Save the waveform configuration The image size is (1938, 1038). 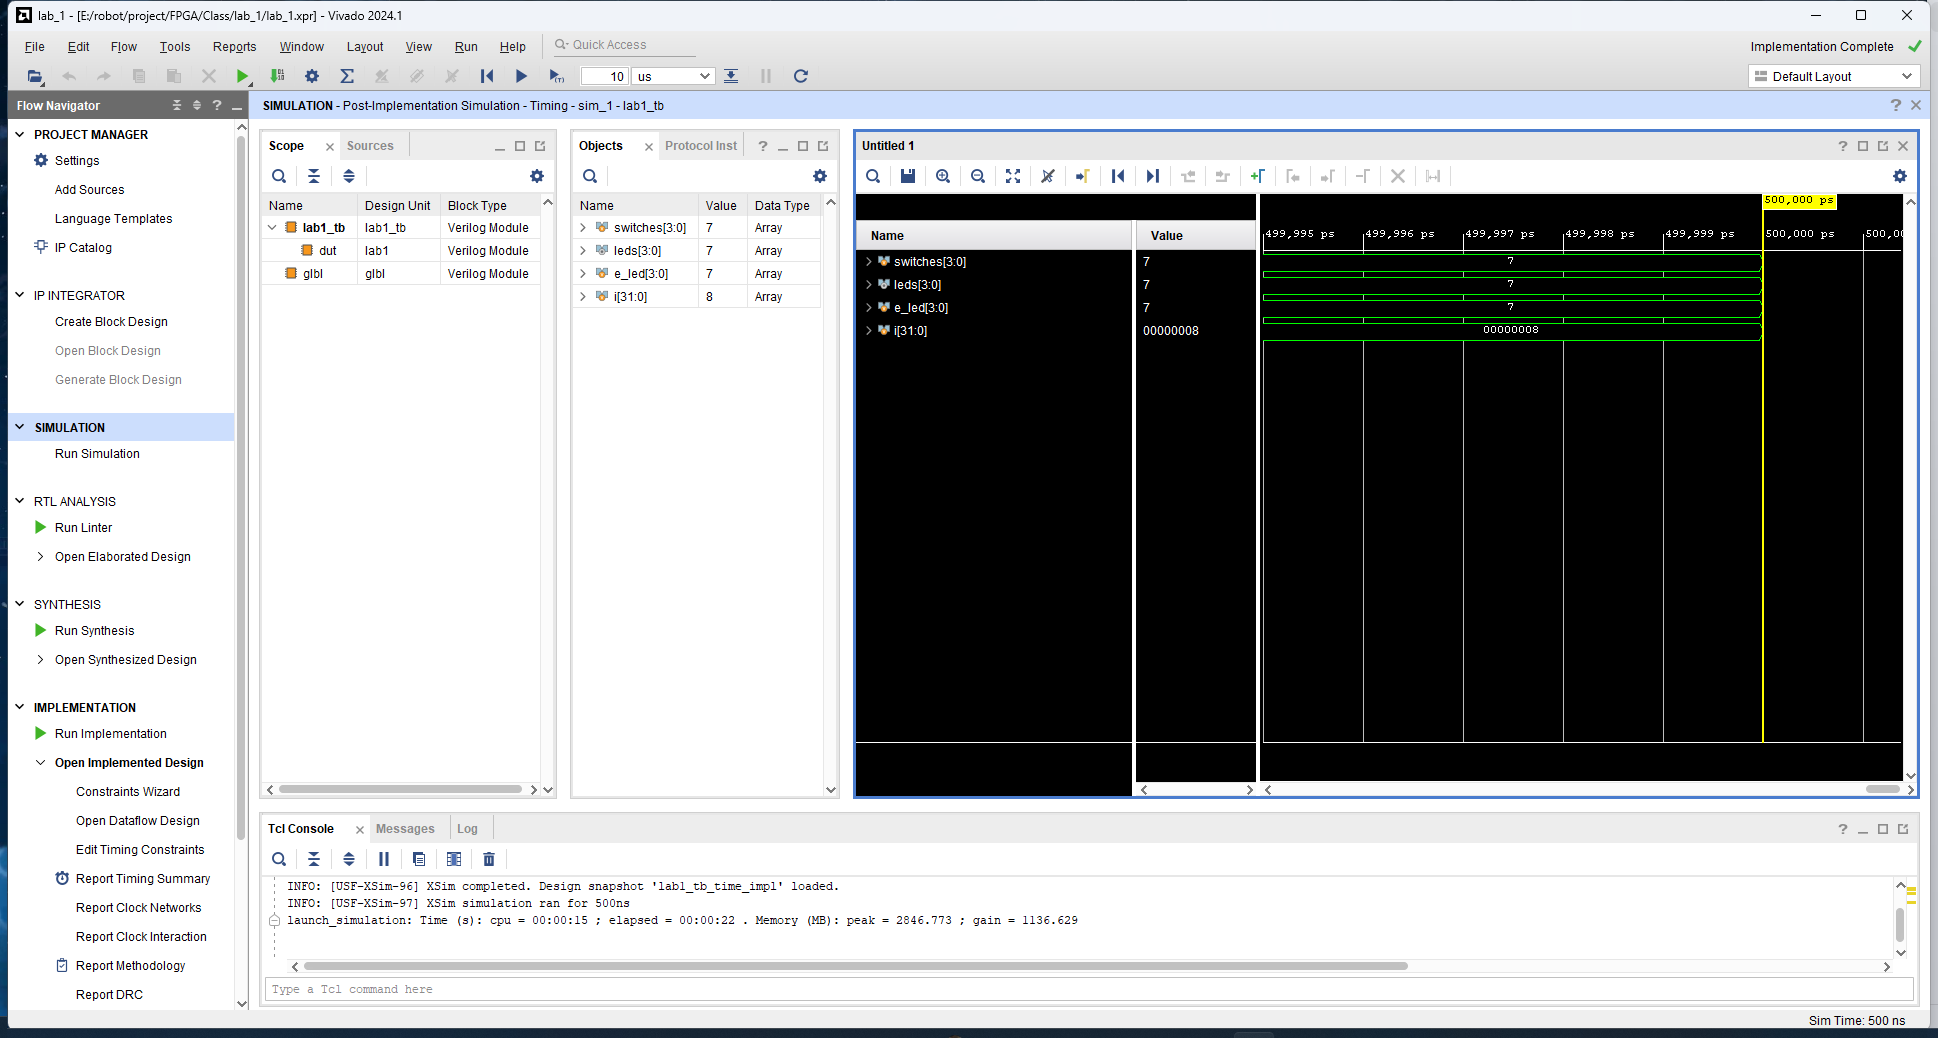coord(908,176)
